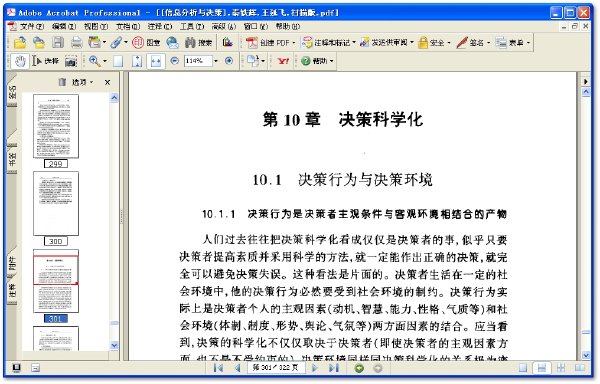This screenshot has height=384, width=600.
Task: Toggle continuous page layout in status bar
Action: coord(541,368)
